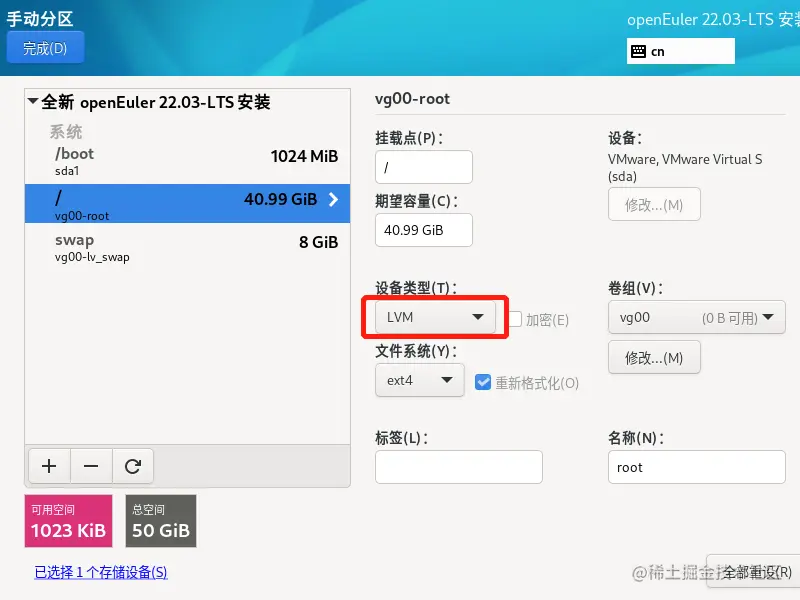Click the 名称(N) name field containing root
Screen dimensions: 800x600
[x=696, y=467]
